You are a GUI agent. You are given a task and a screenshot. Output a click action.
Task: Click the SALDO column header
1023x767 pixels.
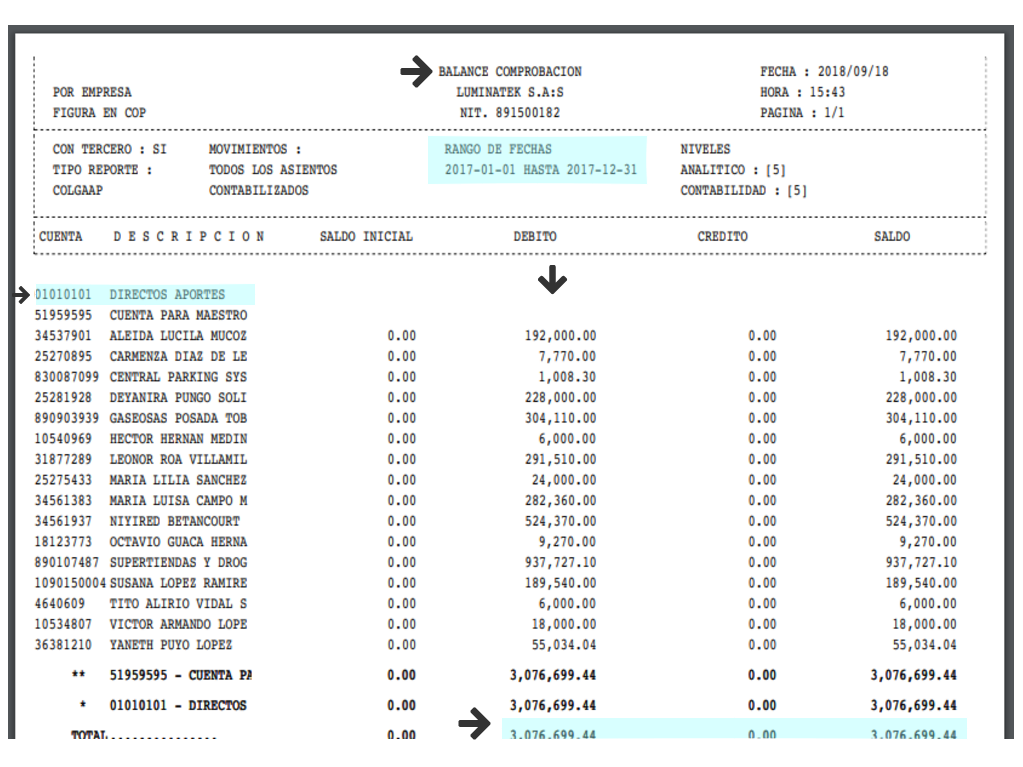click(892, 237)
